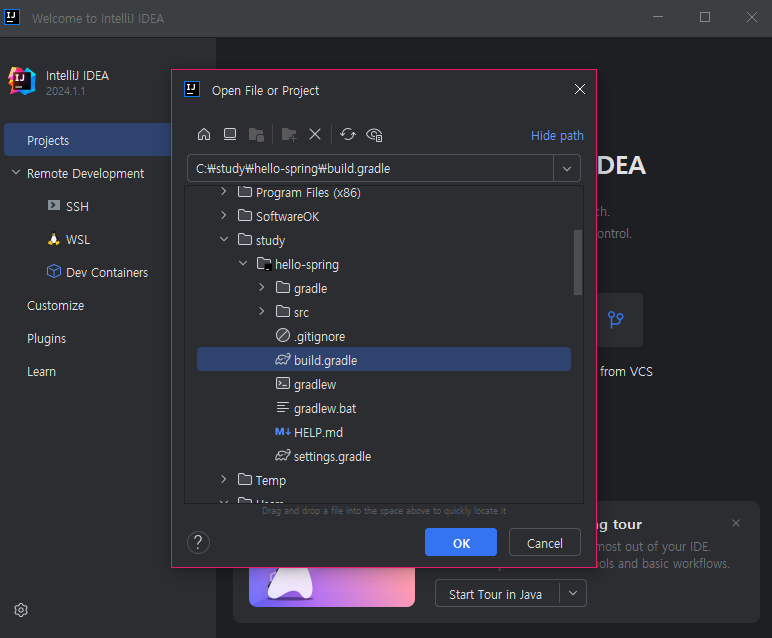Screen dimensions: 772x638
Task: Click Cancel in the open dialog
Action: 545,542
